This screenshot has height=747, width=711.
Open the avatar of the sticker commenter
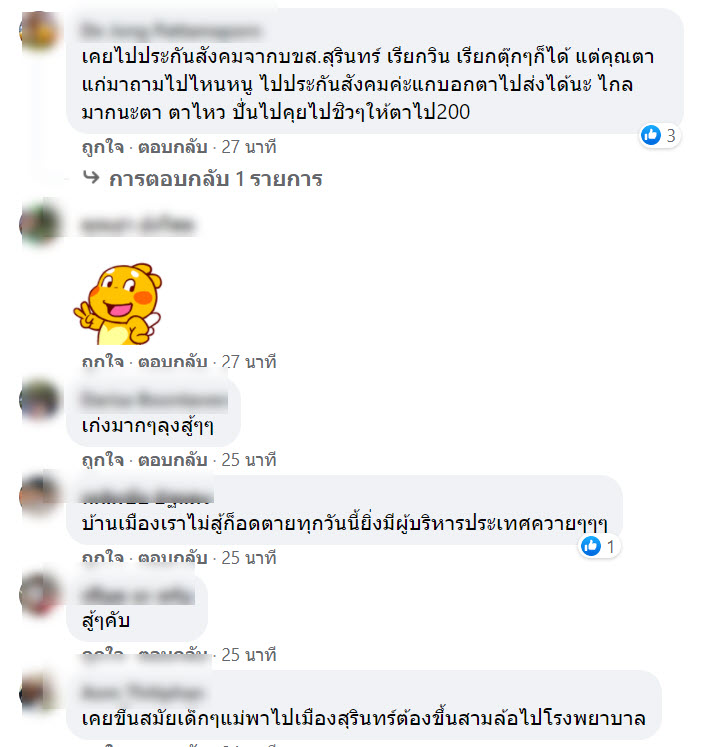click(x=39, y=224)
